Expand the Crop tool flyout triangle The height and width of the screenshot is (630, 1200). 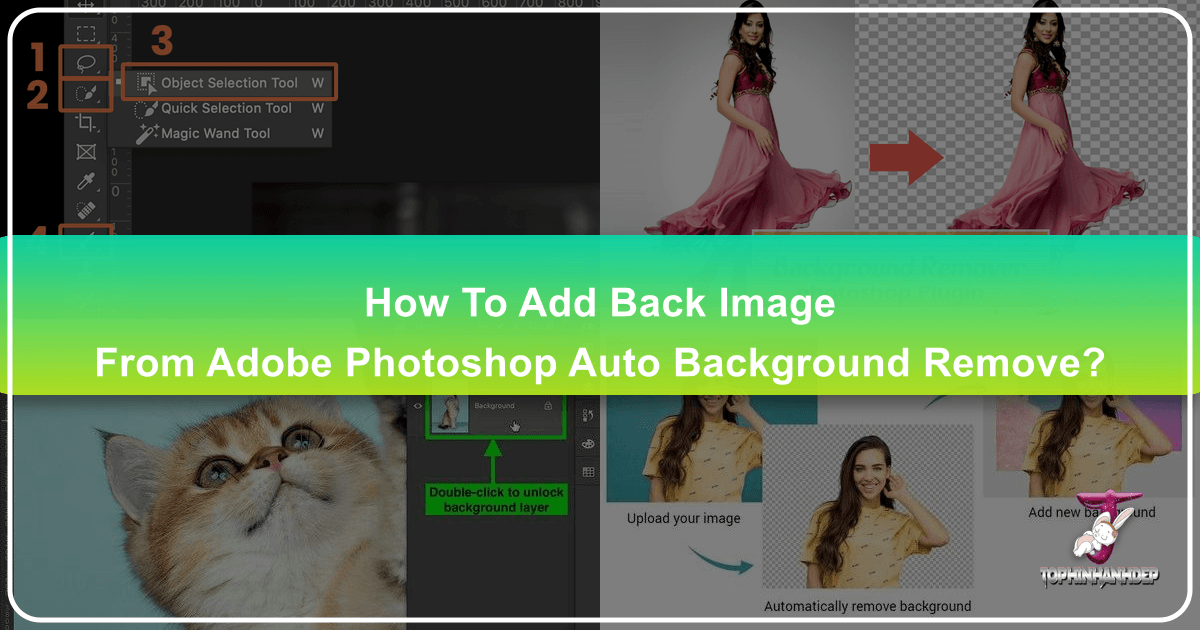click(98, 131)
